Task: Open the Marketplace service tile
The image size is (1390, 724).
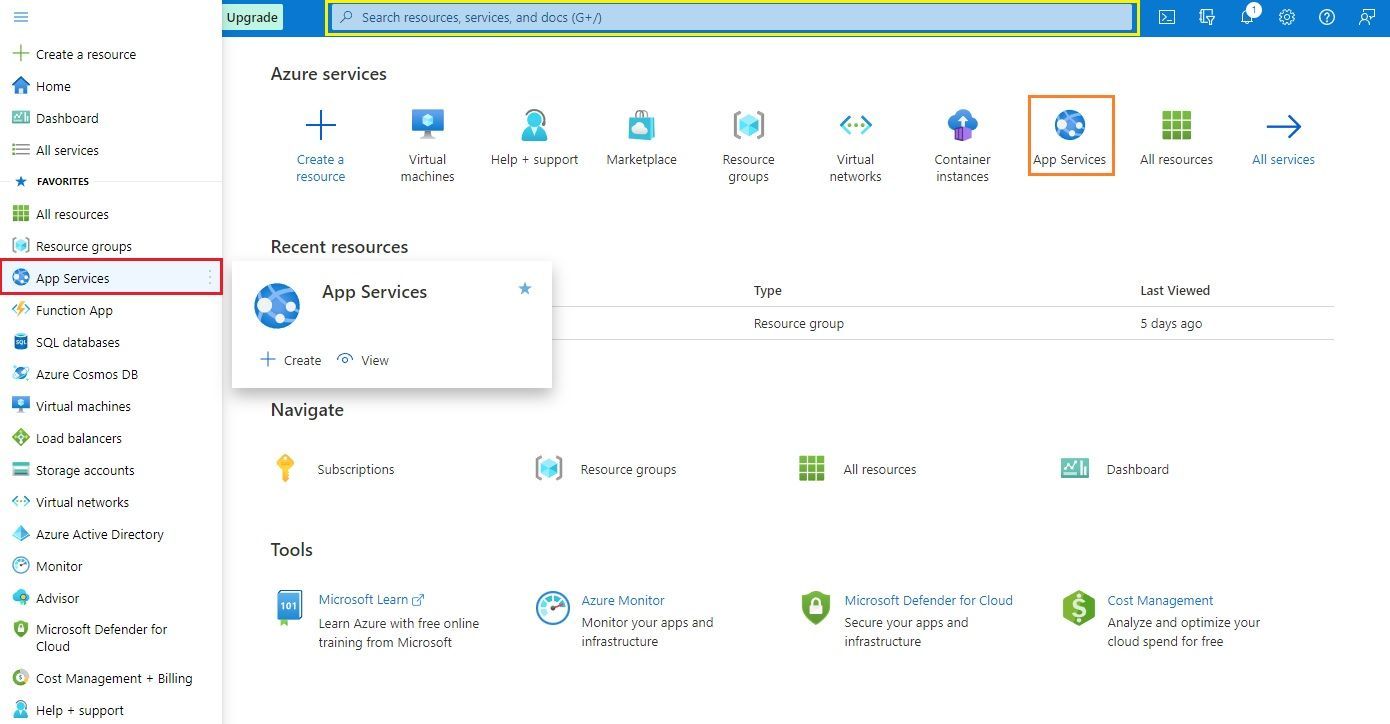Action: pyautogui.click(x=642, y=138)
